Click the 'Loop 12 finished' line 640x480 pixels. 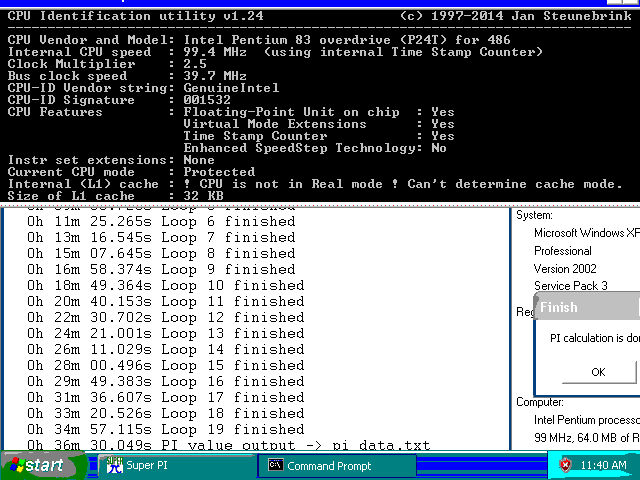pyautogui.click(x=166, y=318)
